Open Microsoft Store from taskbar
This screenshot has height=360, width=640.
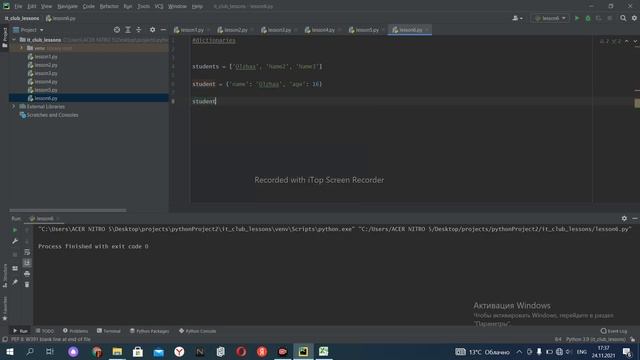[x=138, y=352]
